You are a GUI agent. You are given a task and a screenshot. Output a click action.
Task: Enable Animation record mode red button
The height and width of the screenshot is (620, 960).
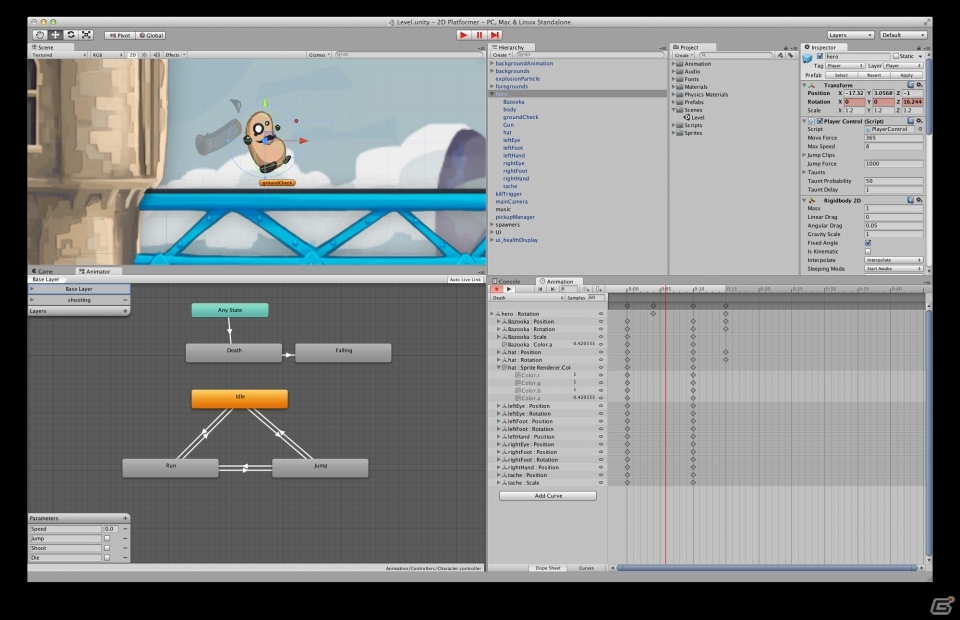click(497, 289)
